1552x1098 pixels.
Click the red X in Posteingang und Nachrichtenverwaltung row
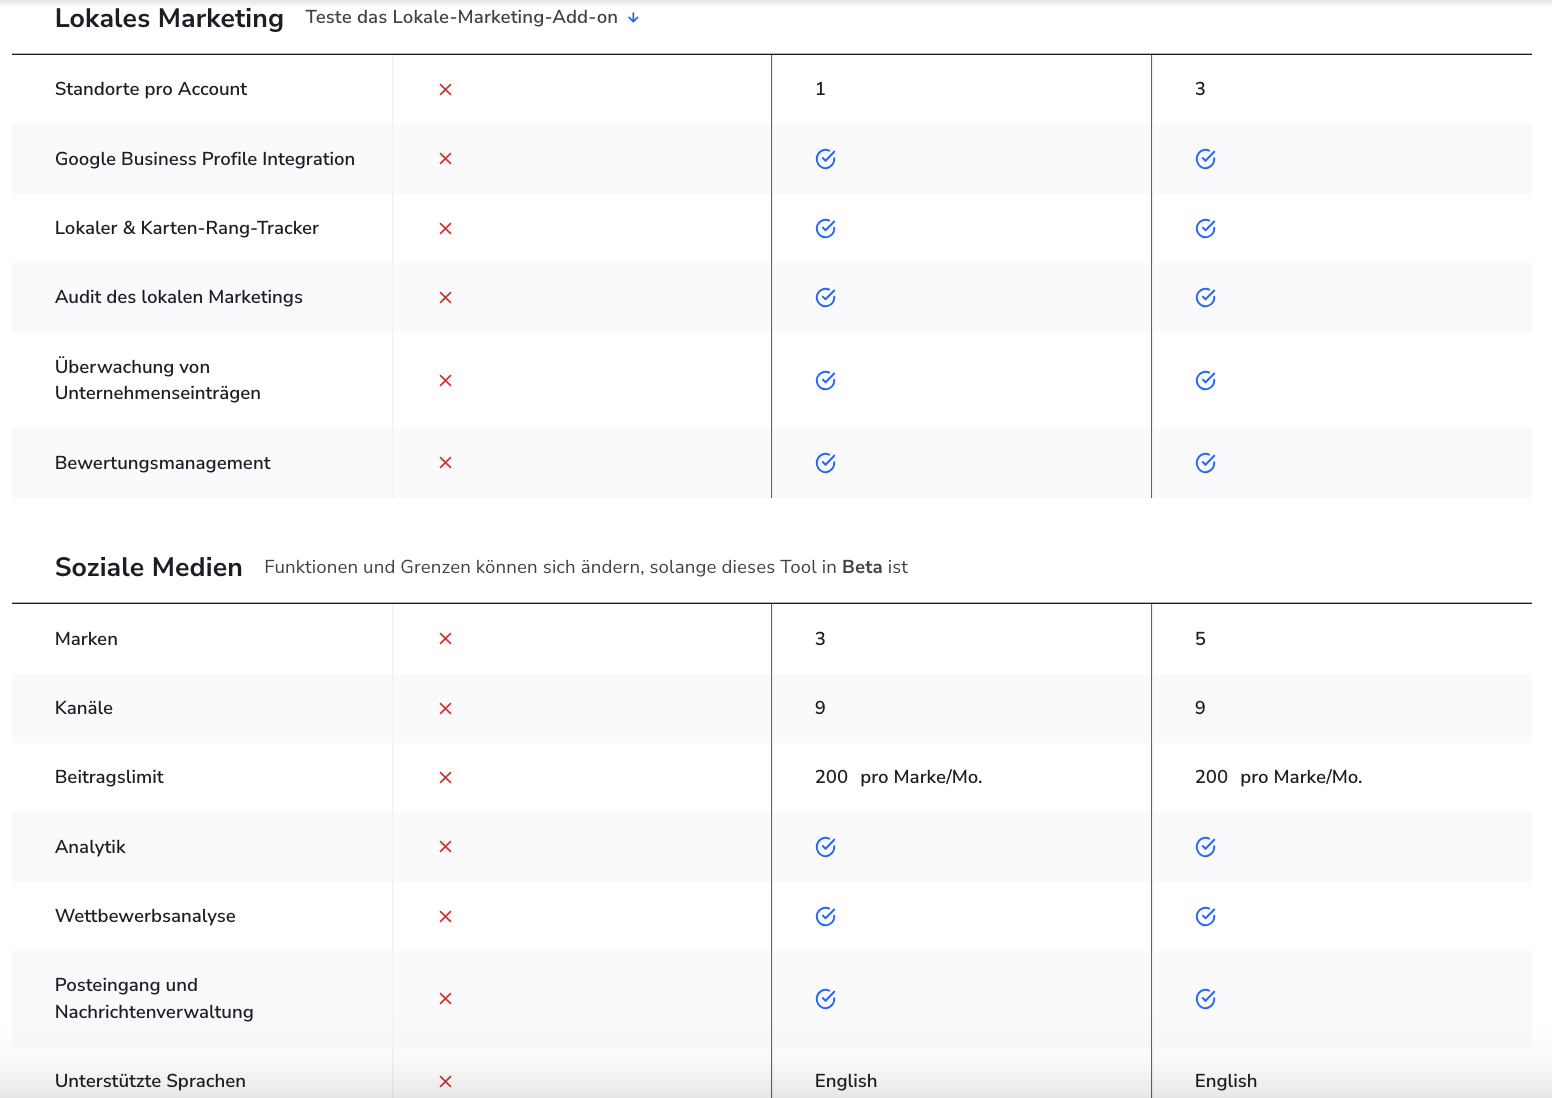pyautogui.click(x=446, y=999)
